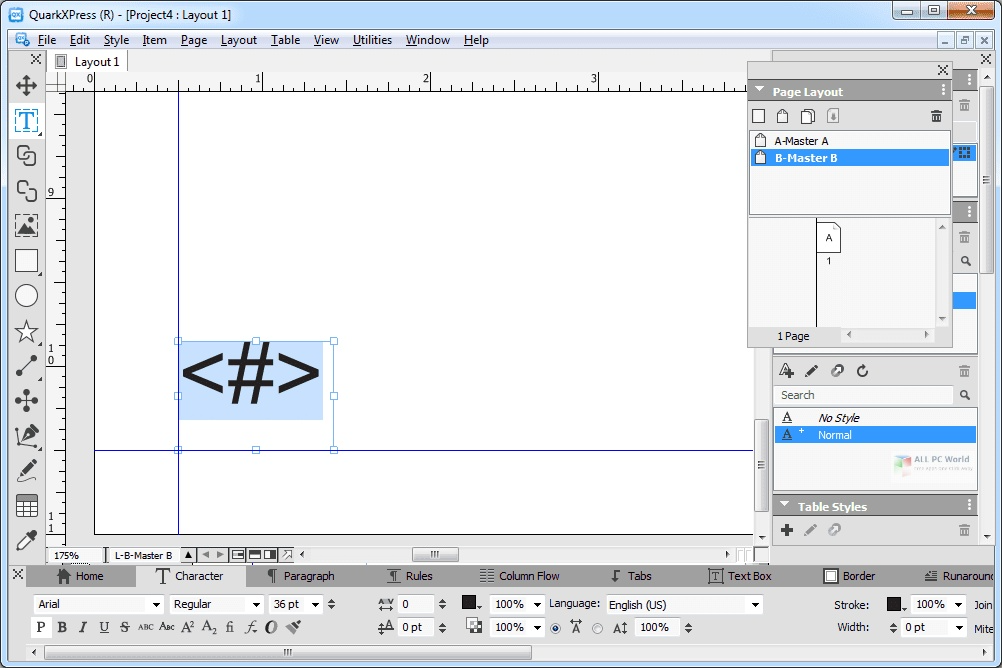The width and height of the screenshot is (1002, 668).
Task: Open the Language dropdown showing English (US)
Action: [x=684, y=604]
